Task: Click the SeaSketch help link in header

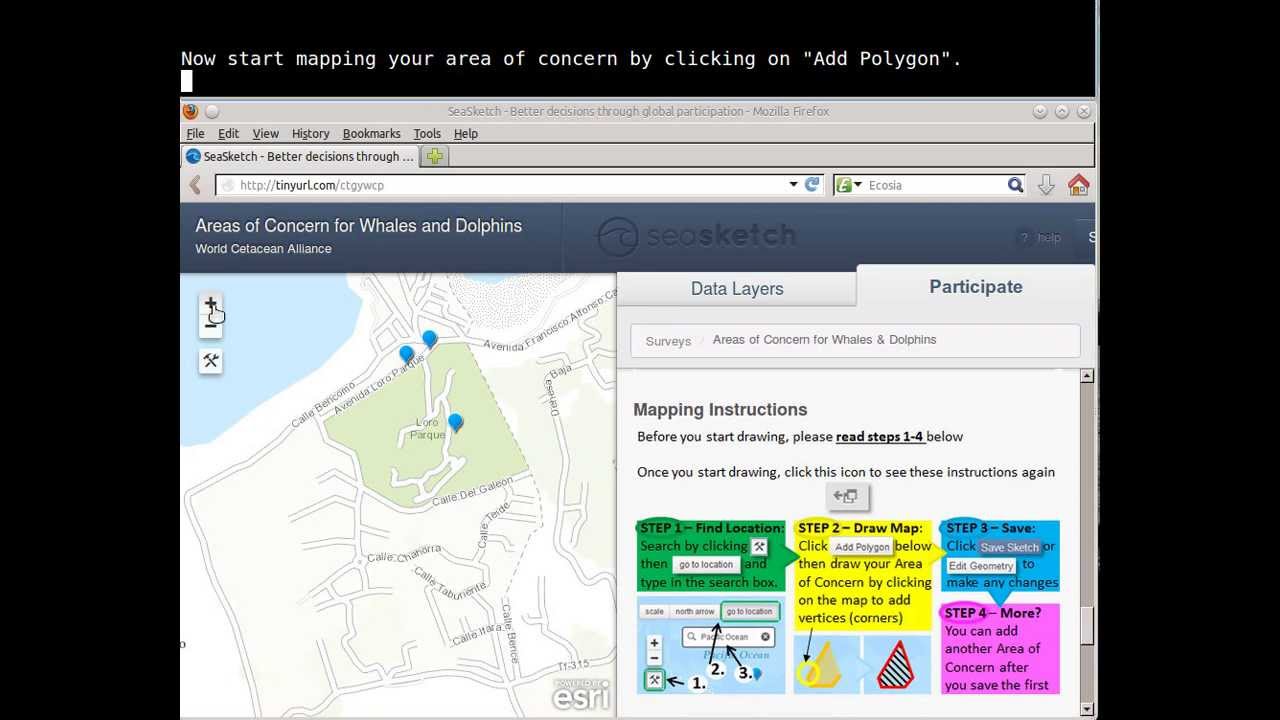Action: pyautogui.click(x=1040, y=237)
